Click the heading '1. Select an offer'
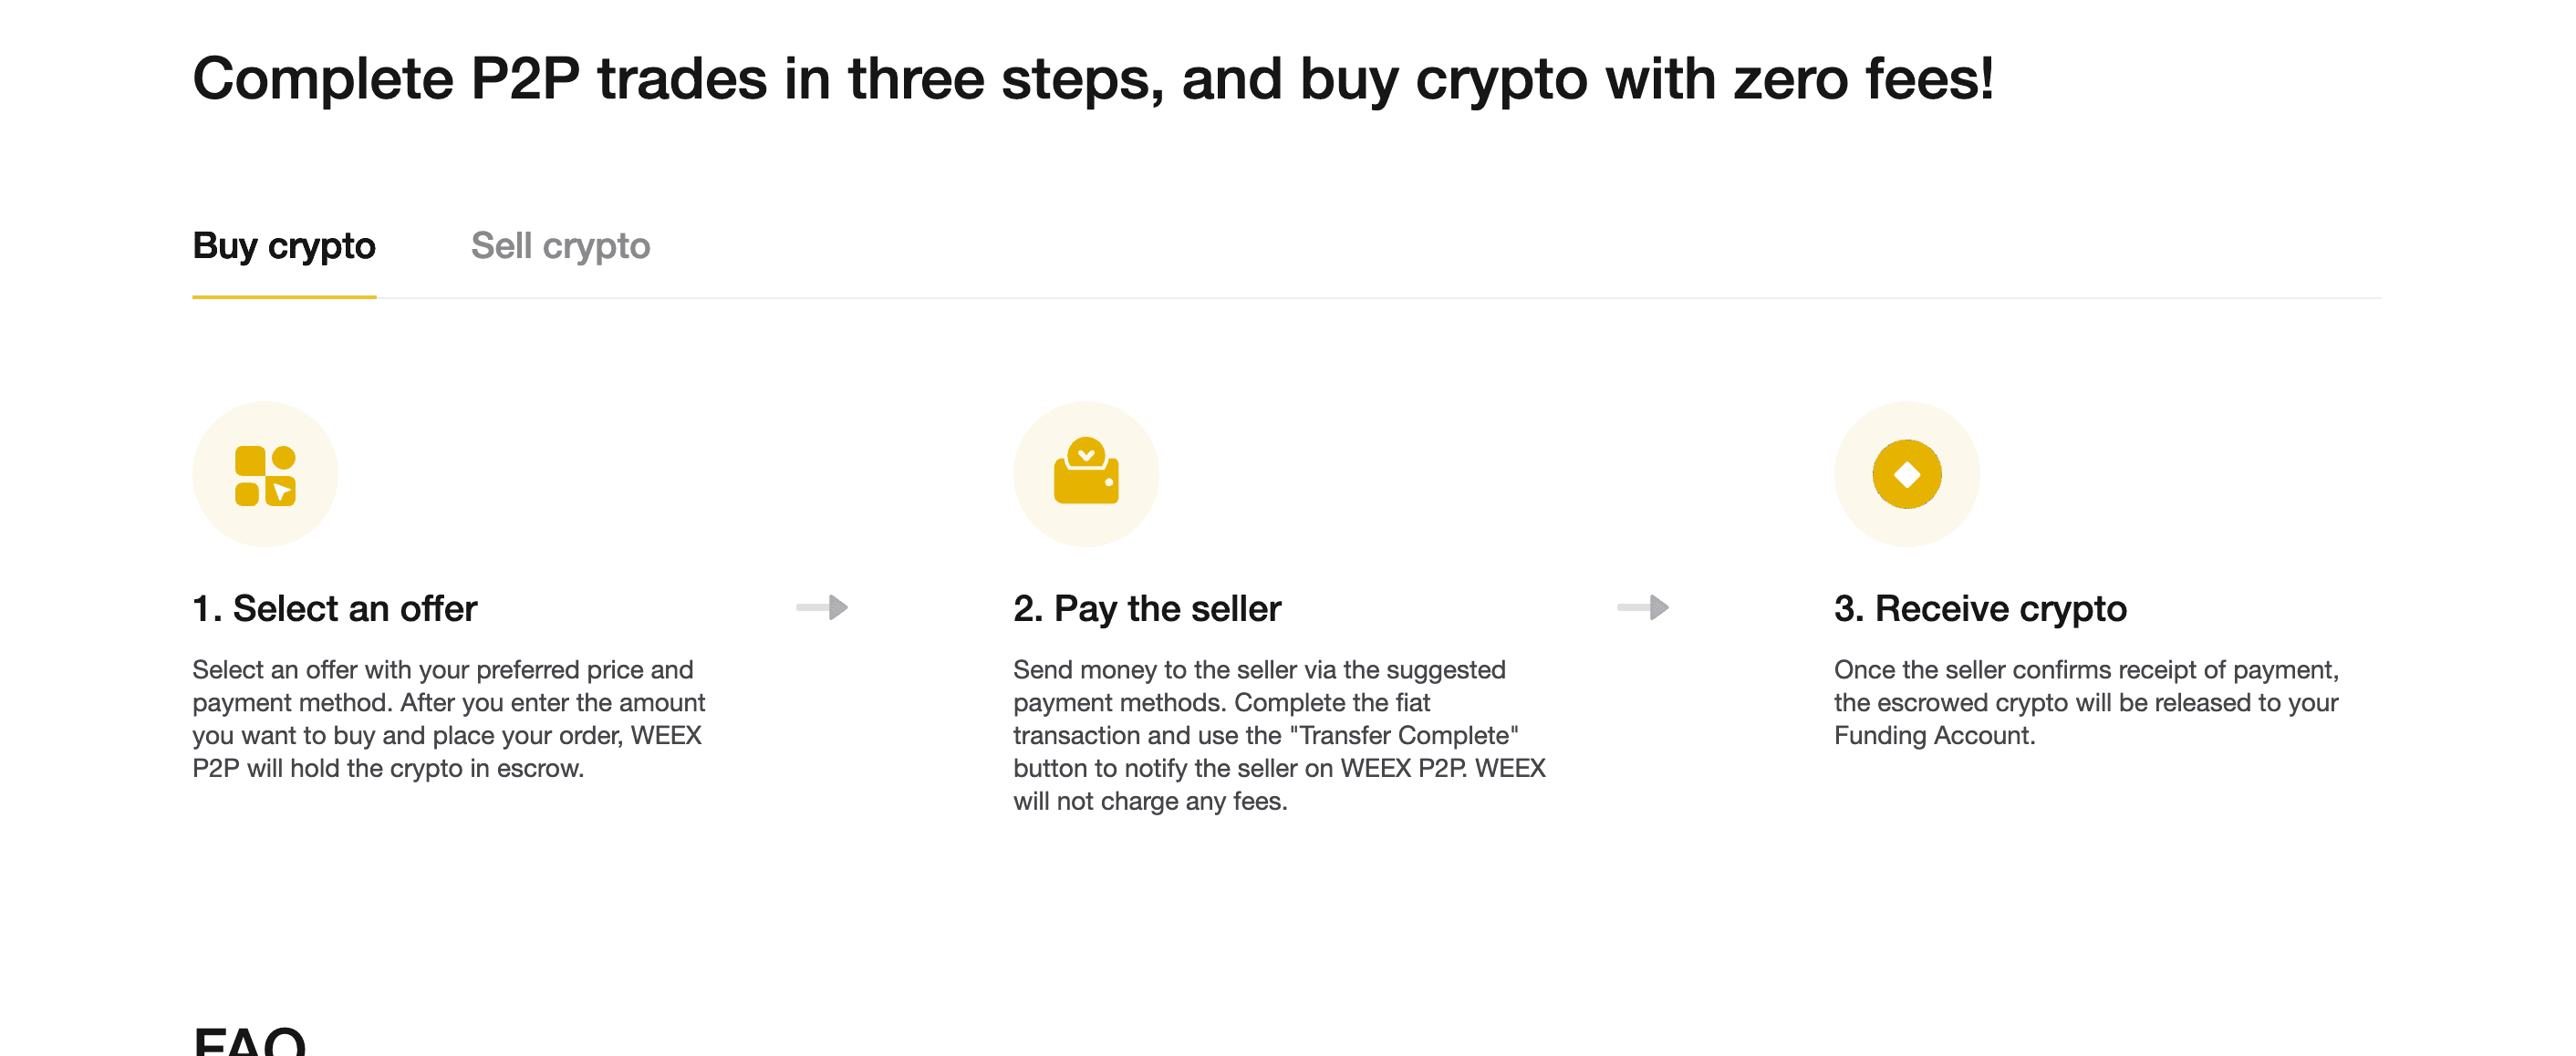2576x1056 pixels. click(x=335, y=607)
